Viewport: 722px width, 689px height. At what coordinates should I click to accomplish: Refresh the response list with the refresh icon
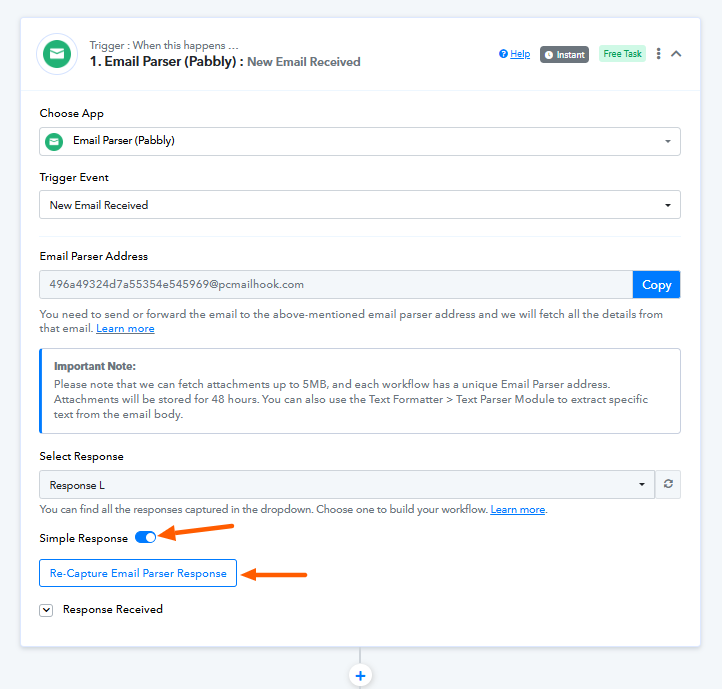[x=668, y=484]
